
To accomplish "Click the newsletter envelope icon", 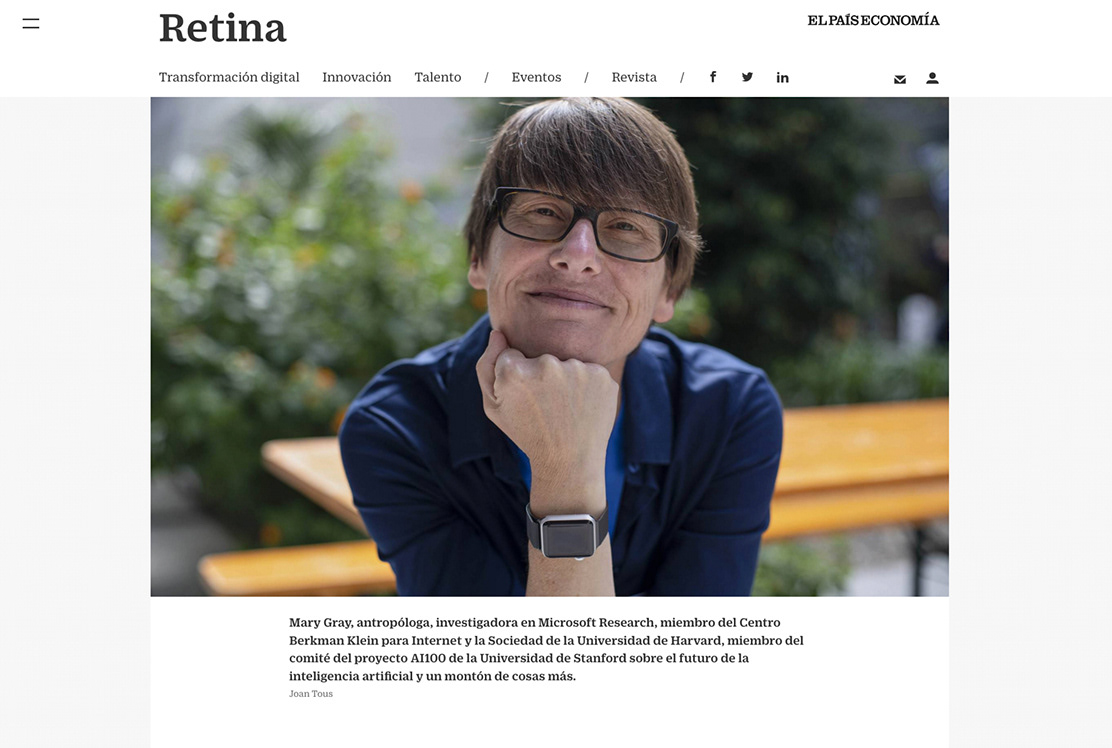I will pyautogui.click(x=900, y=79).
